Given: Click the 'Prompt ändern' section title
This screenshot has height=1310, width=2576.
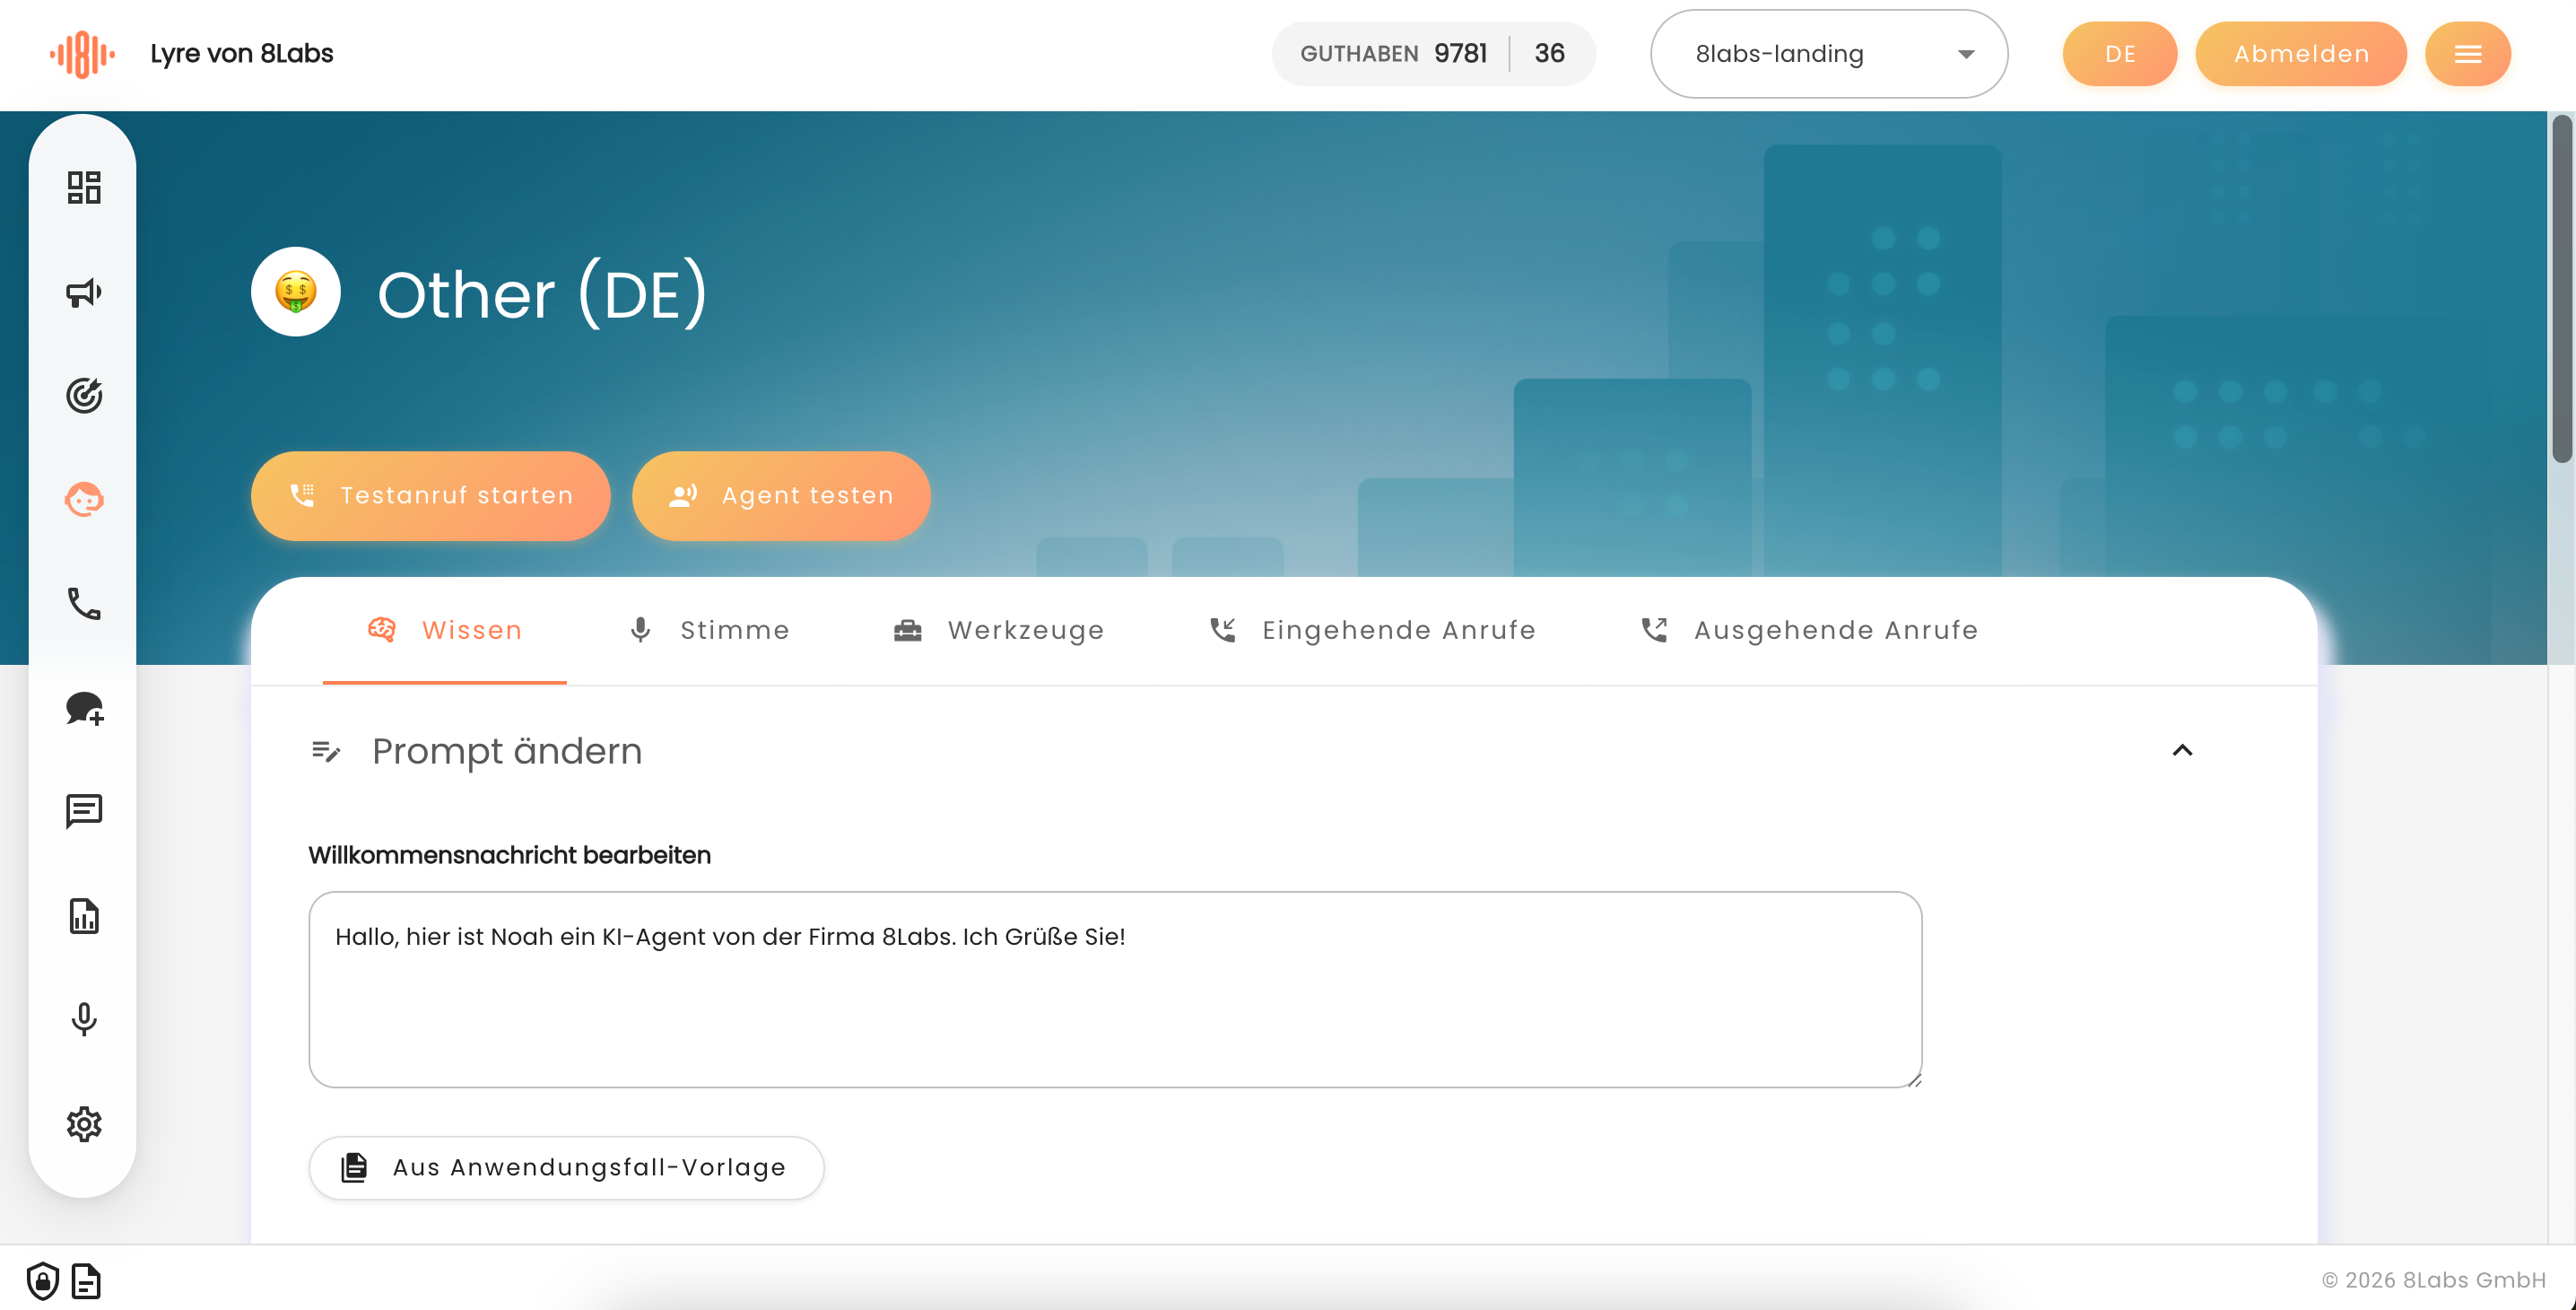Looking at the screenshot, I should coord(507,751).
